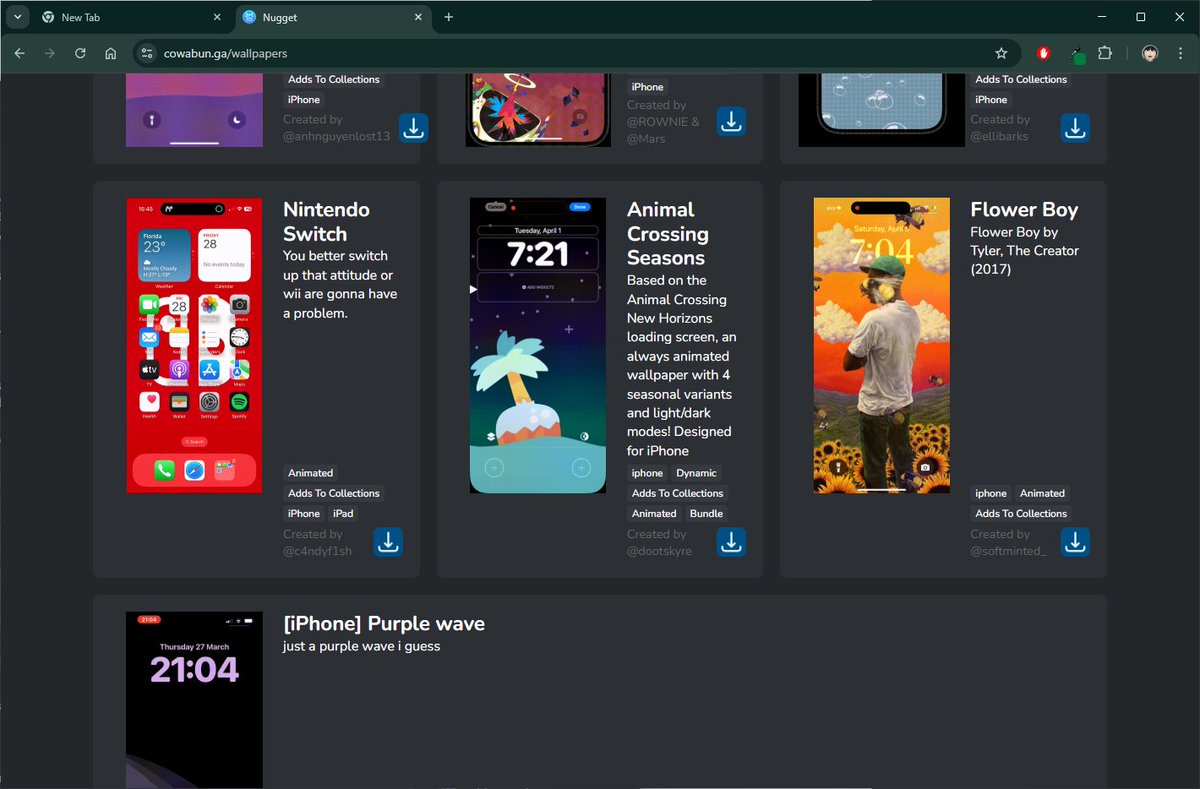Click iPhone tag above @ellibarks
Image resolution: width=1200 pixels, height=789 pixels.
click(x=991, y=99)
